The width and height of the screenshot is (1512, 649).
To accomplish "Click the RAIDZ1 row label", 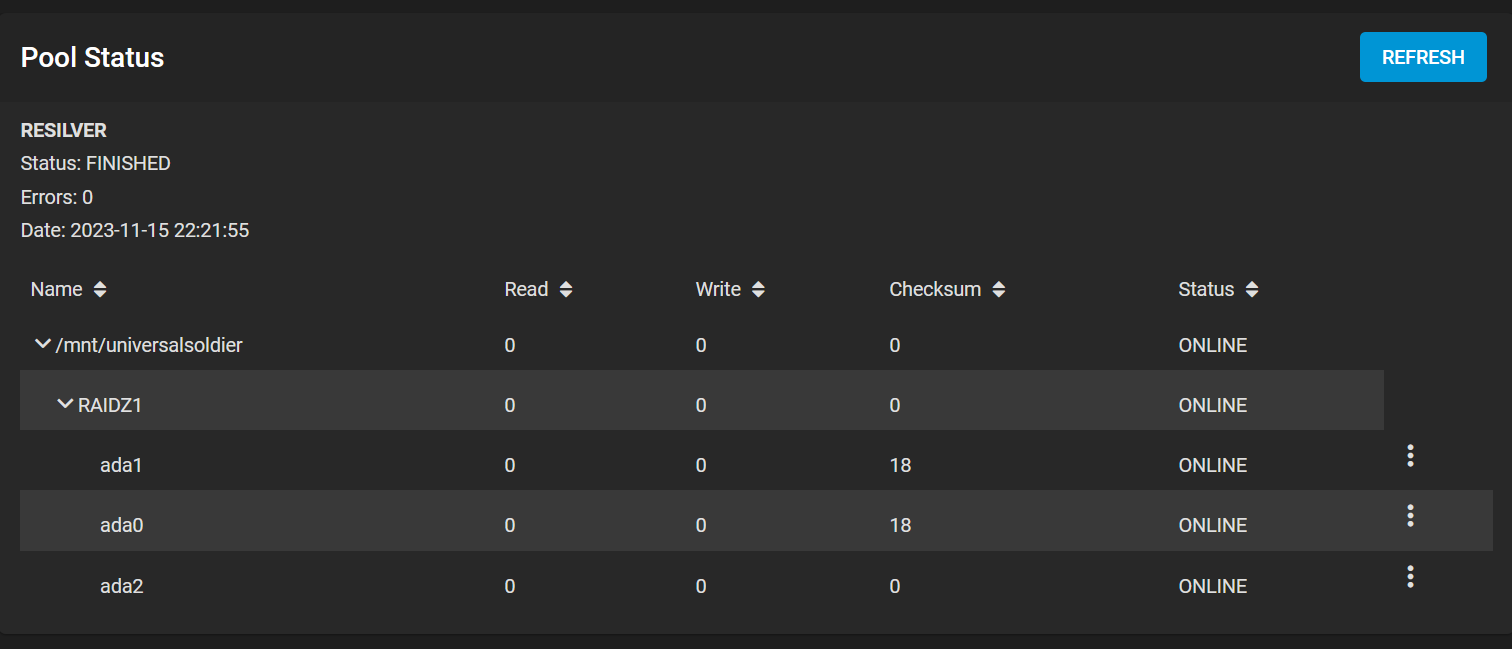I will coord(109,405).
